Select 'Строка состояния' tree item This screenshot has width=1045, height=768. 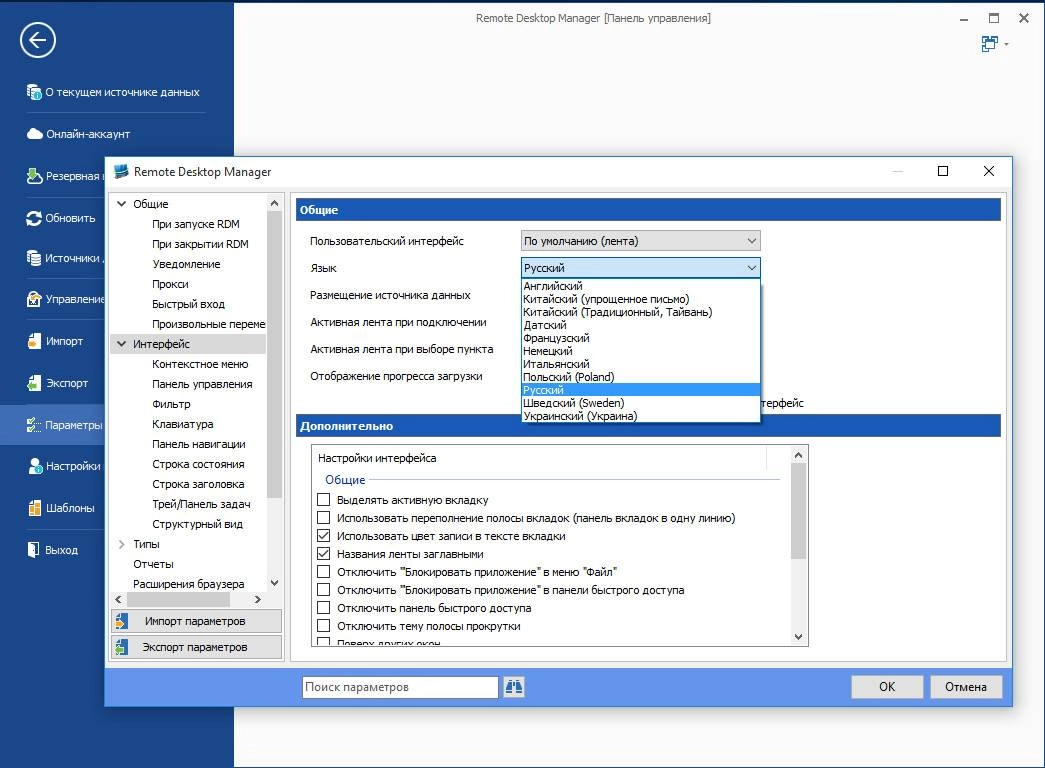coord(198,464)
